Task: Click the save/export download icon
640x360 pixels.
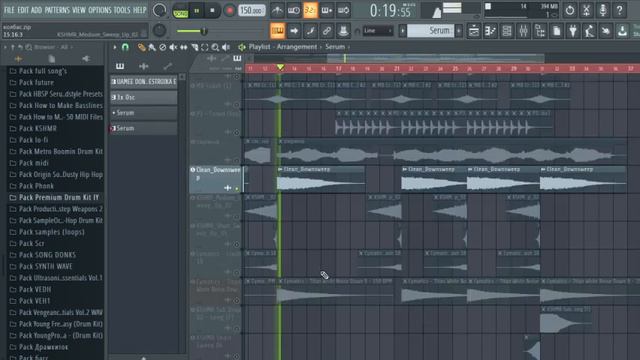Action: tap(622, 31)
